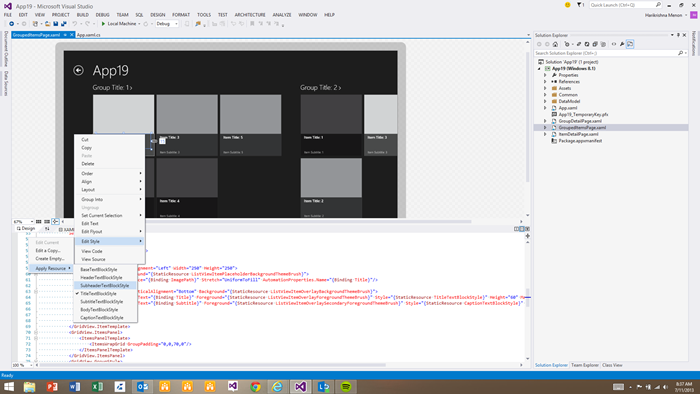Image resolution: width=700 pixels, height=394 pixels.
Task: Switch to the App.xaml.cs tab
Action: [x=88, y=35]
